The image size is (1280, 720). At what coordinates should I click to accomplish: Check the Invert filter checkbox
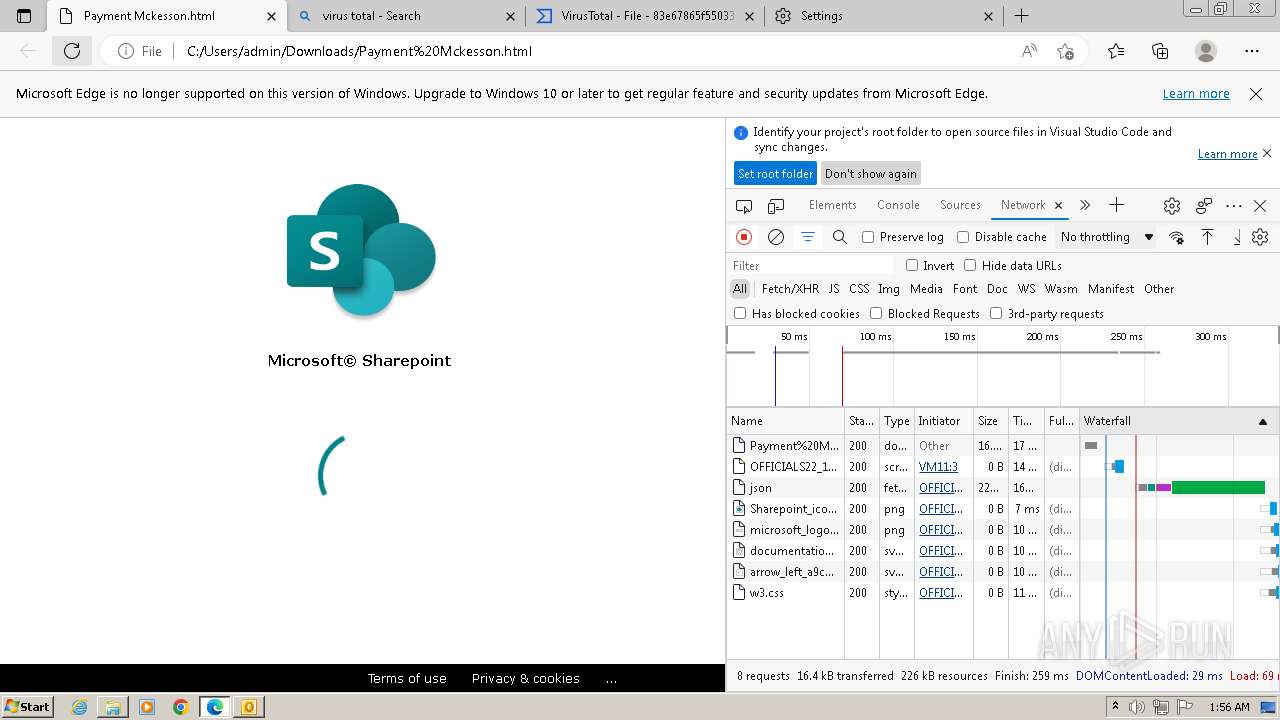coord(912,265)
